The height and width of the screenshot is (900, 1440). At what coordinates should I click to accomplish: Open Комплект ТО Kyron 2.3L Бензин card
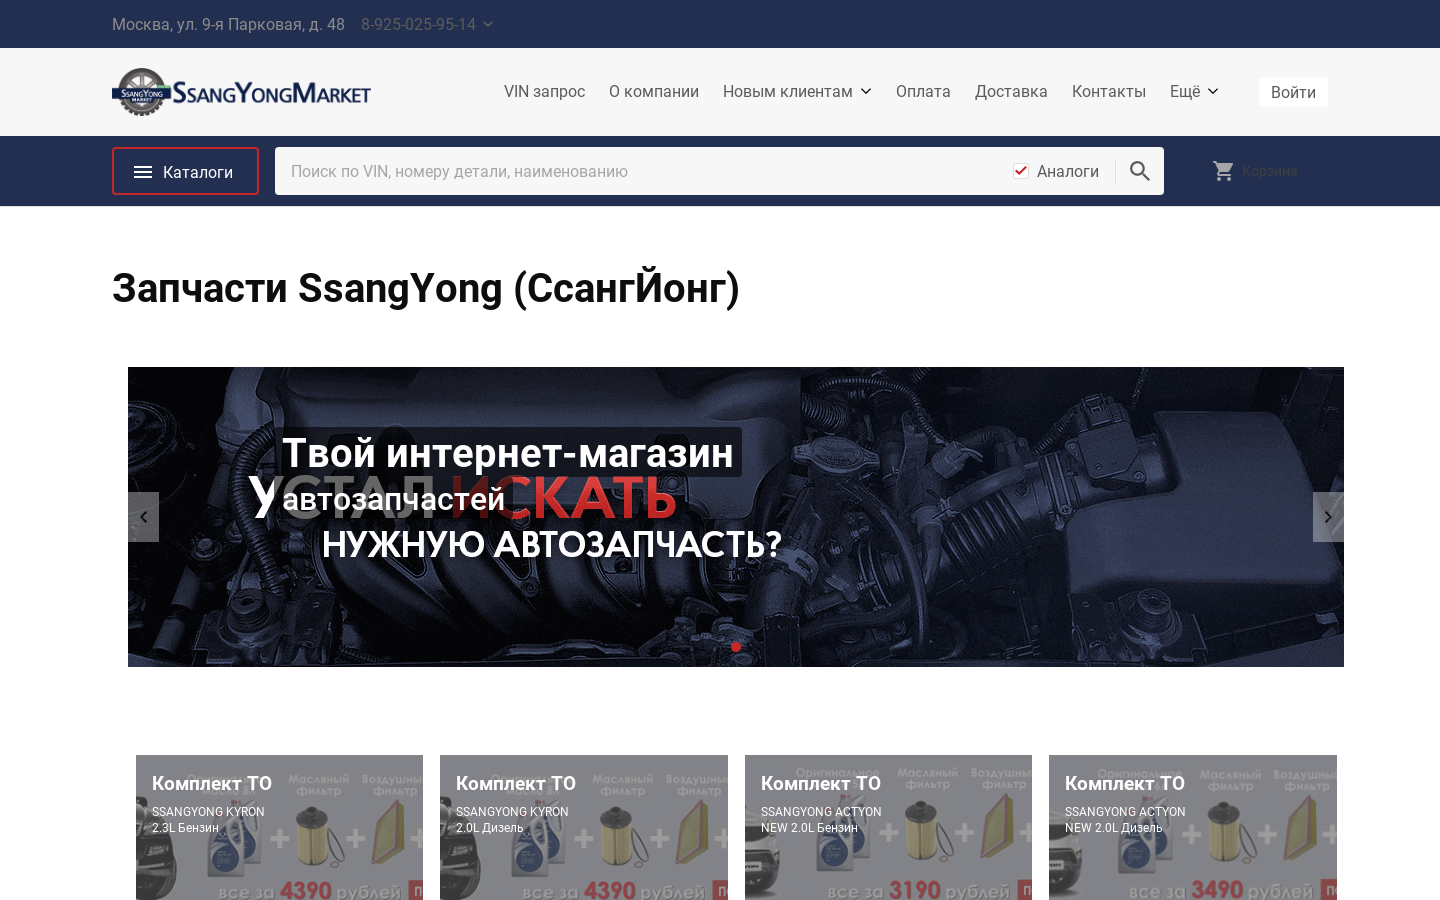coord(279,827)
